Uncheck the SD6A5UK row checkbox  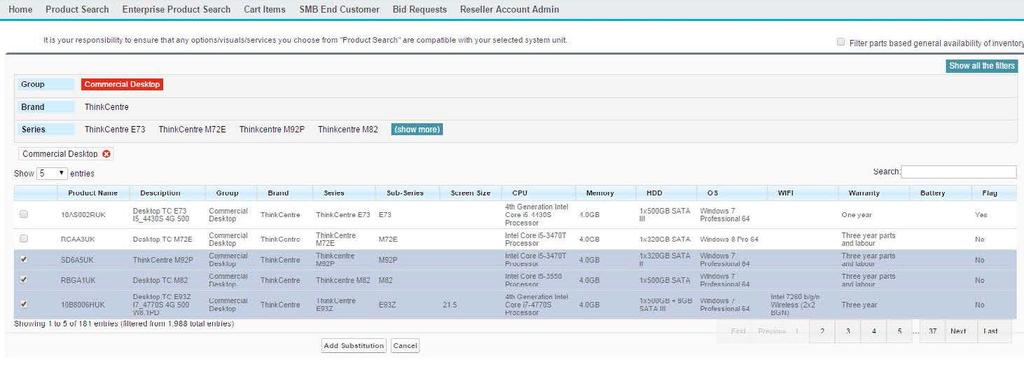coord(24,259)
